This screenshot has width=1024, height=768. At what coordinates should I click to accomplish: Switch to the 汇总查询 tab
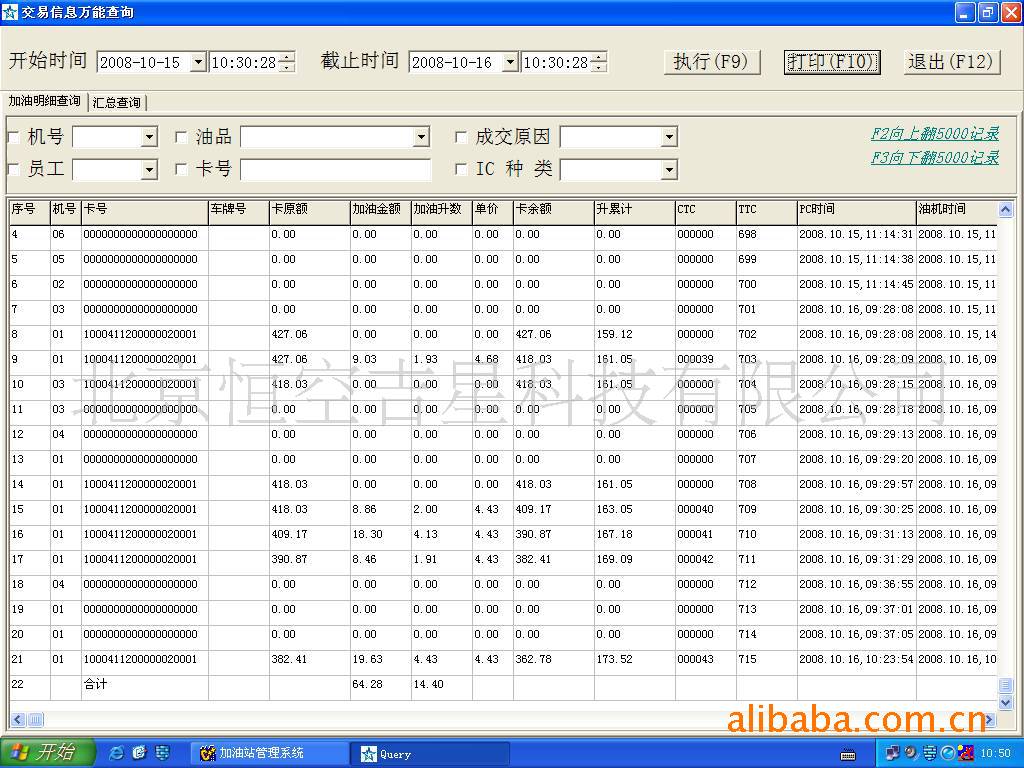117,103
